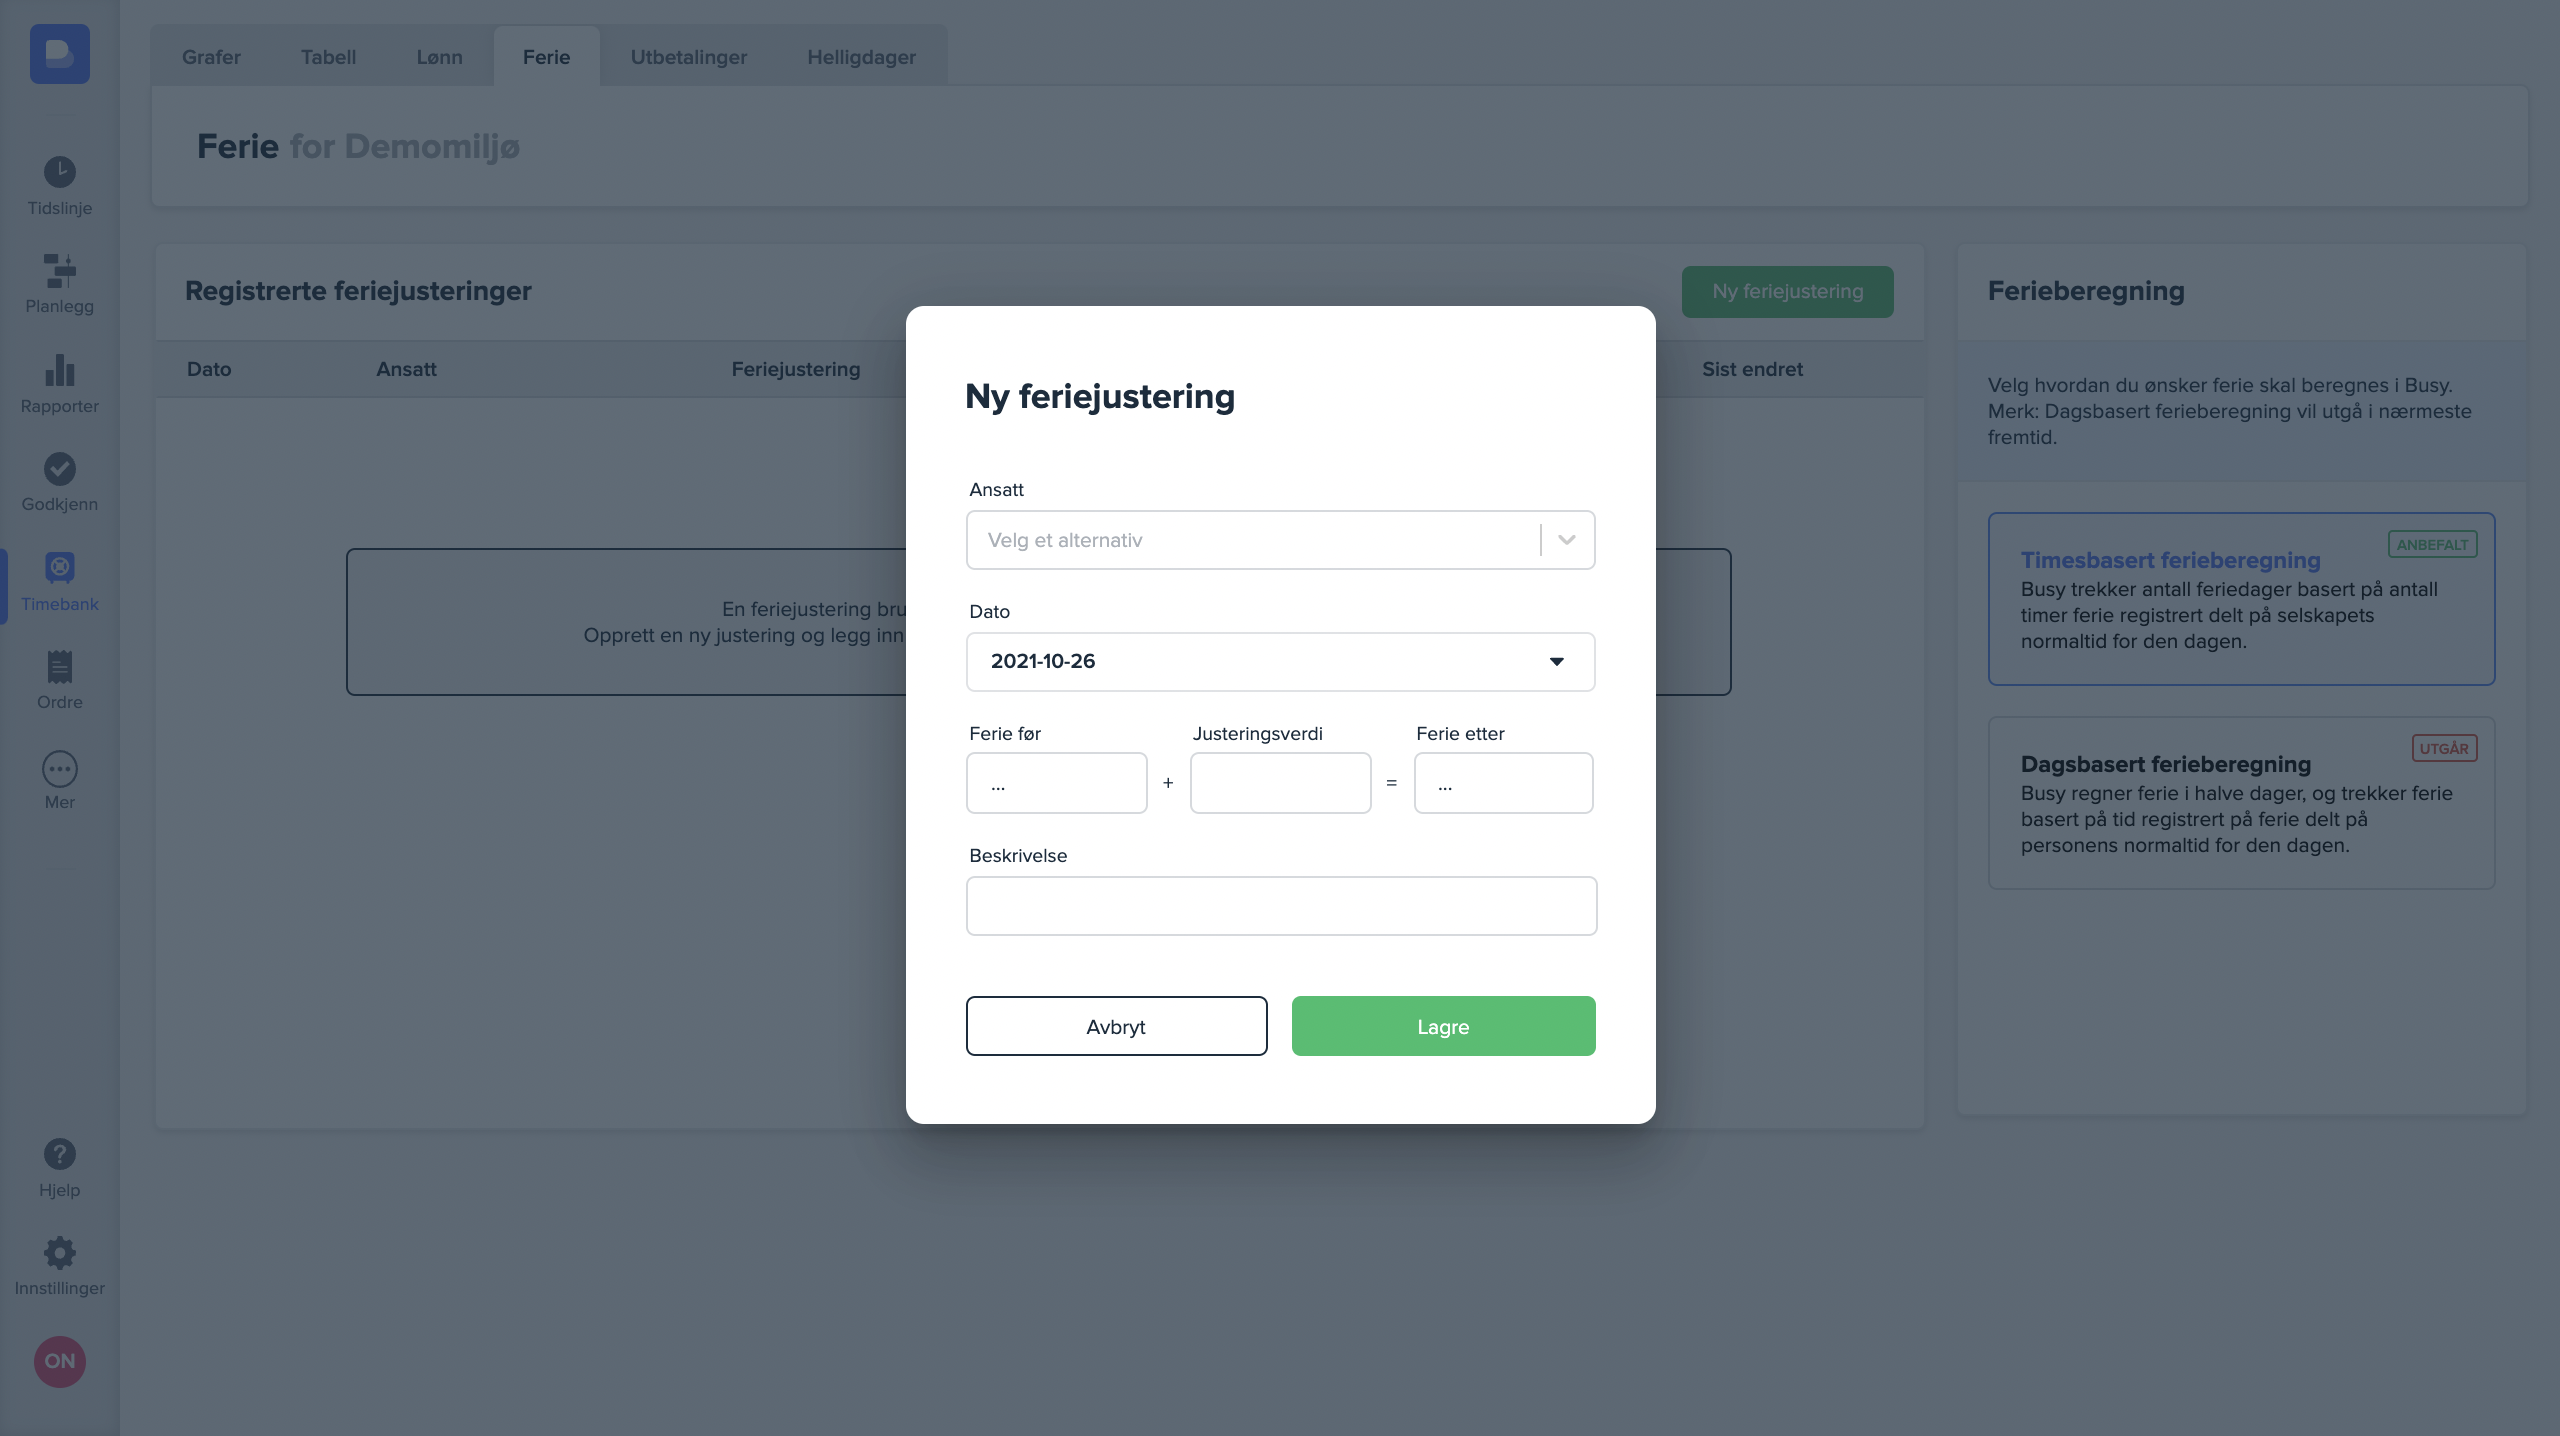Open Ordre receipt icon
Screen dimensions: 2560x1436
click(59, 667)
